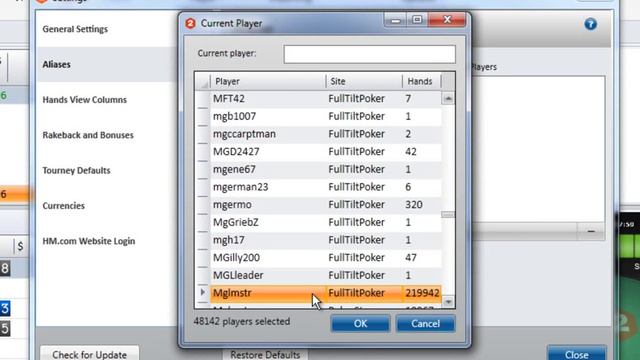Close the Current Player dialog with X
The height and width of the screenshot is (360, 640).
point(447,20)
